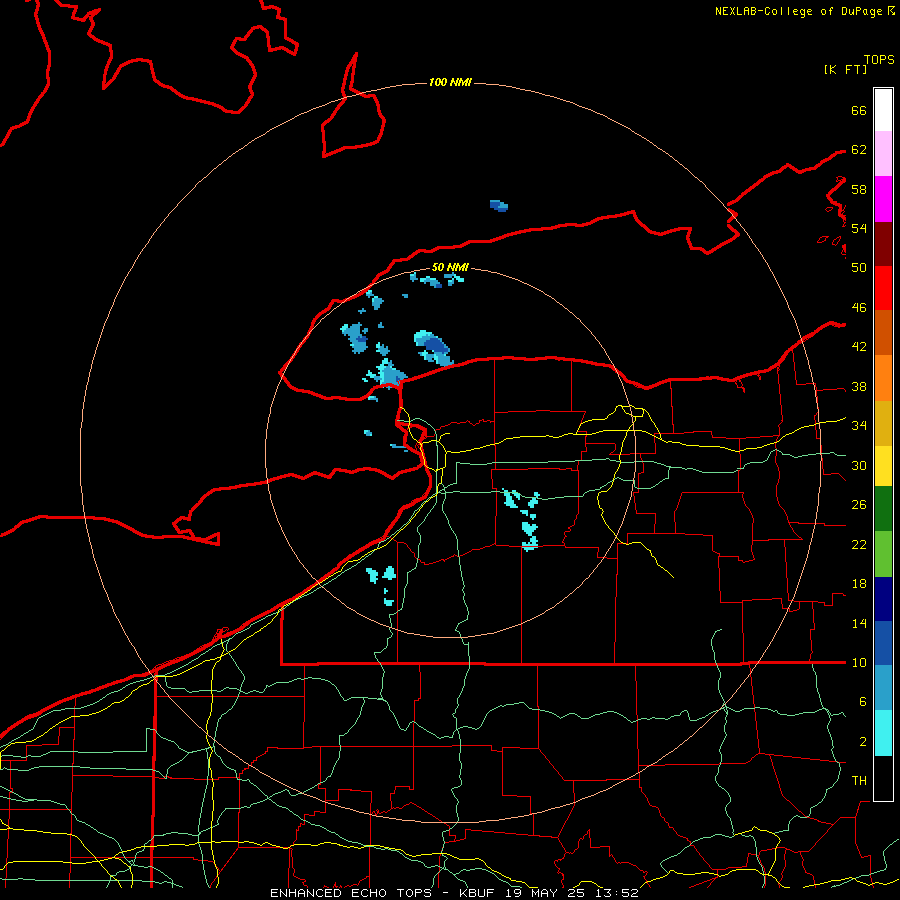Click the 58 legend value
Screen dimensions: 900x900
tap(859, 189)
